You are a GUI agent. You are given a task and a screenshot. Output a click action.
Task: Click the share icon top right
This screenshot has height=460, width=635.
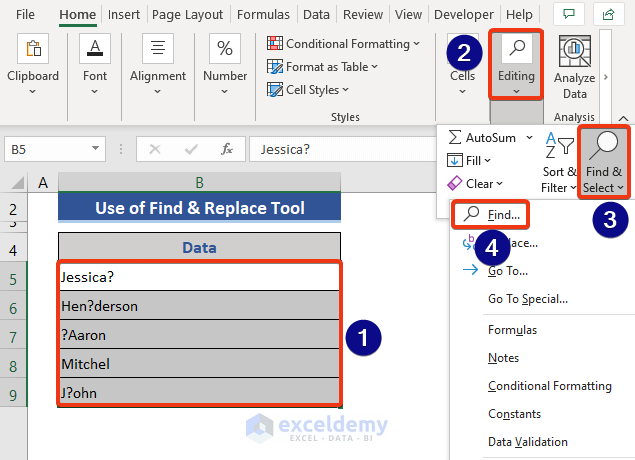608,15
